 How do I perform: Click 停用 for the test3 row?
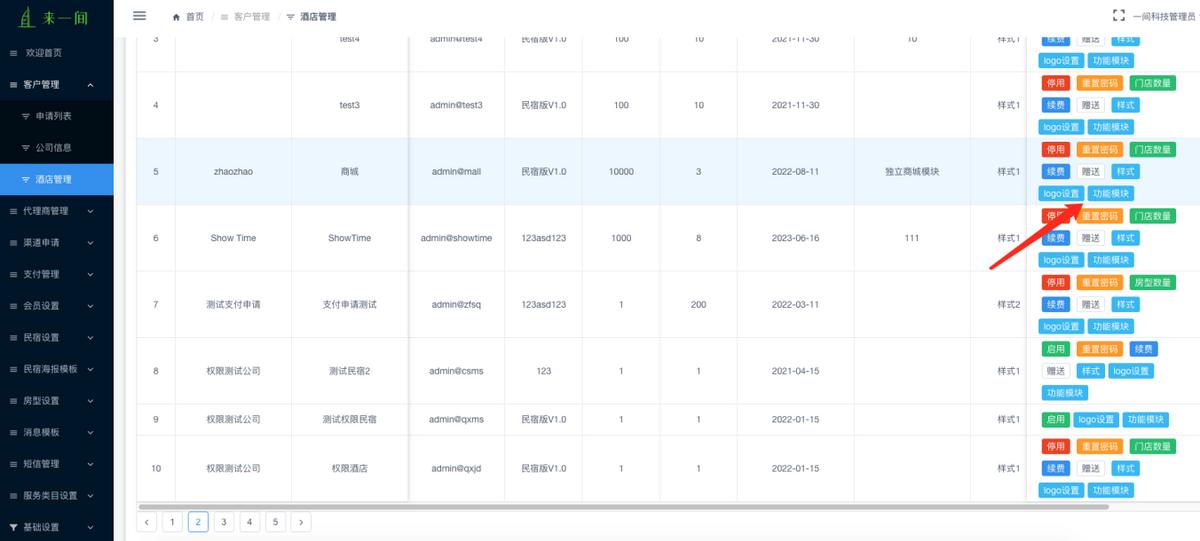click(1055, 83)
